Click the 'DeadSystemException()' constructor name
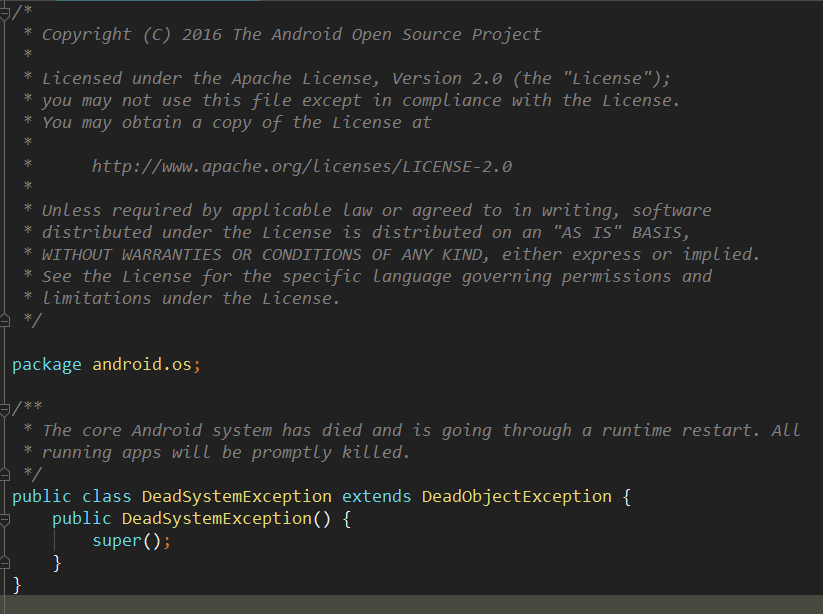This screenshot has width=823, height=614. [226, 519]
